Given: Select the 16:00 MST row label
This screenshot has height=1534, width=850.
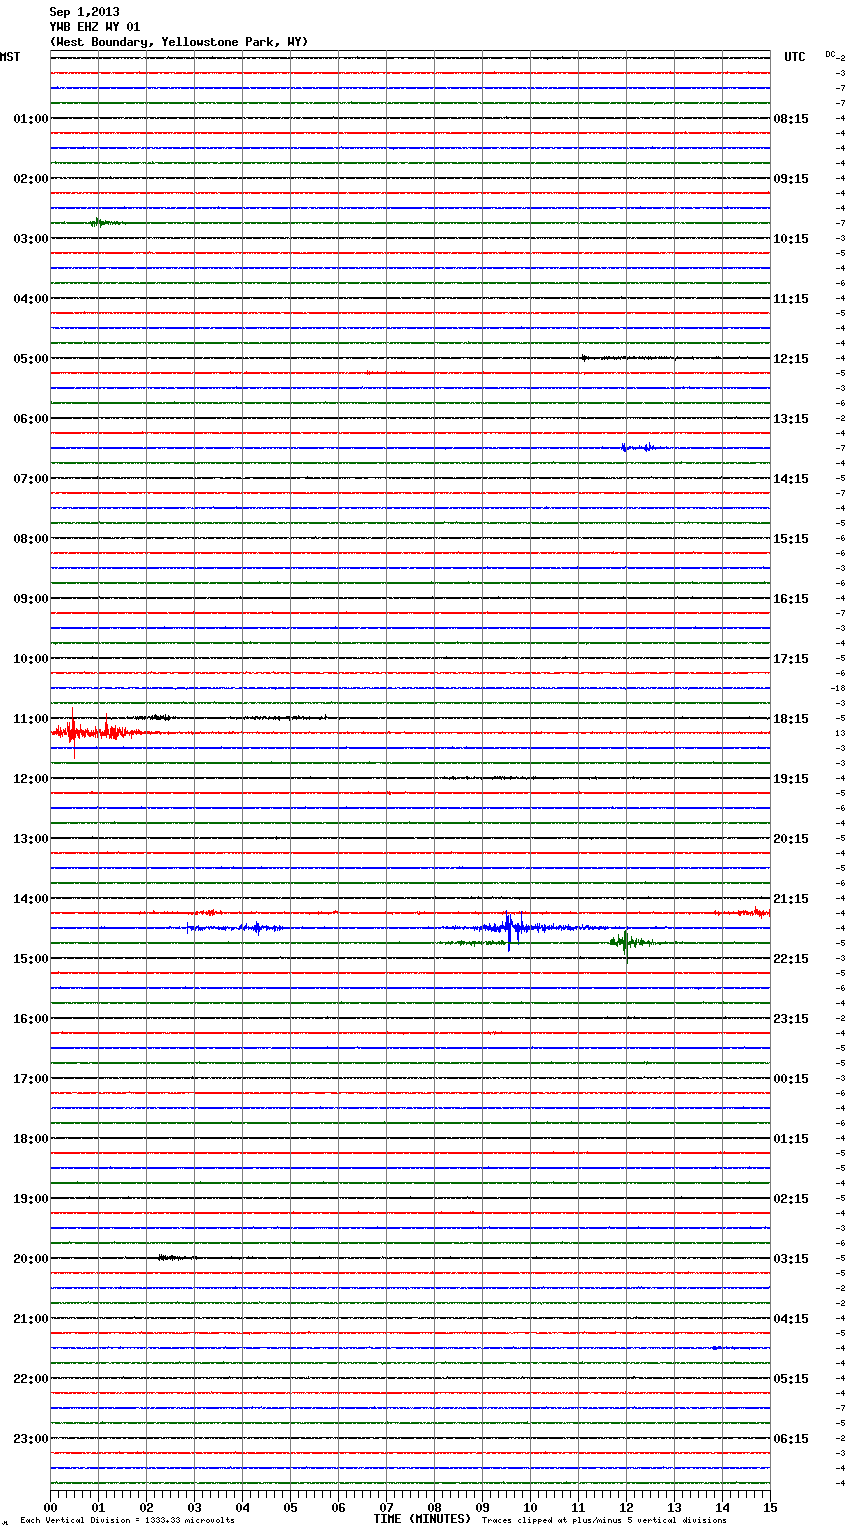Looking at the screenshot, I should [30, 1019].
